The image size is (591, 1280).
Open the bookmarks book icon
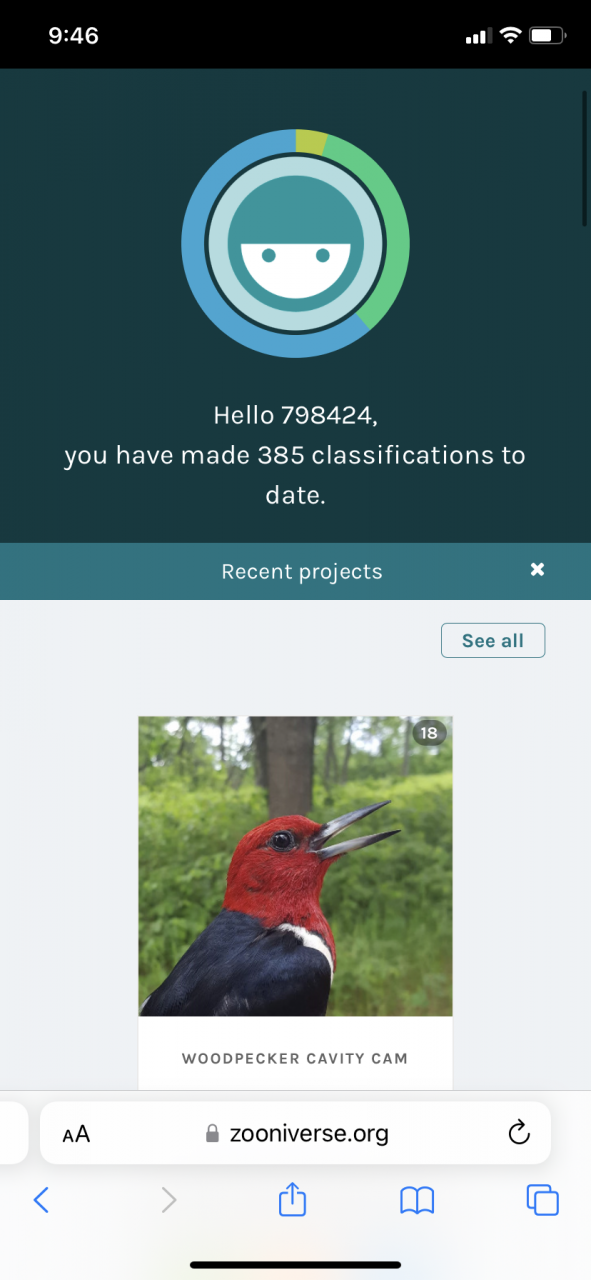(417, 1200)
